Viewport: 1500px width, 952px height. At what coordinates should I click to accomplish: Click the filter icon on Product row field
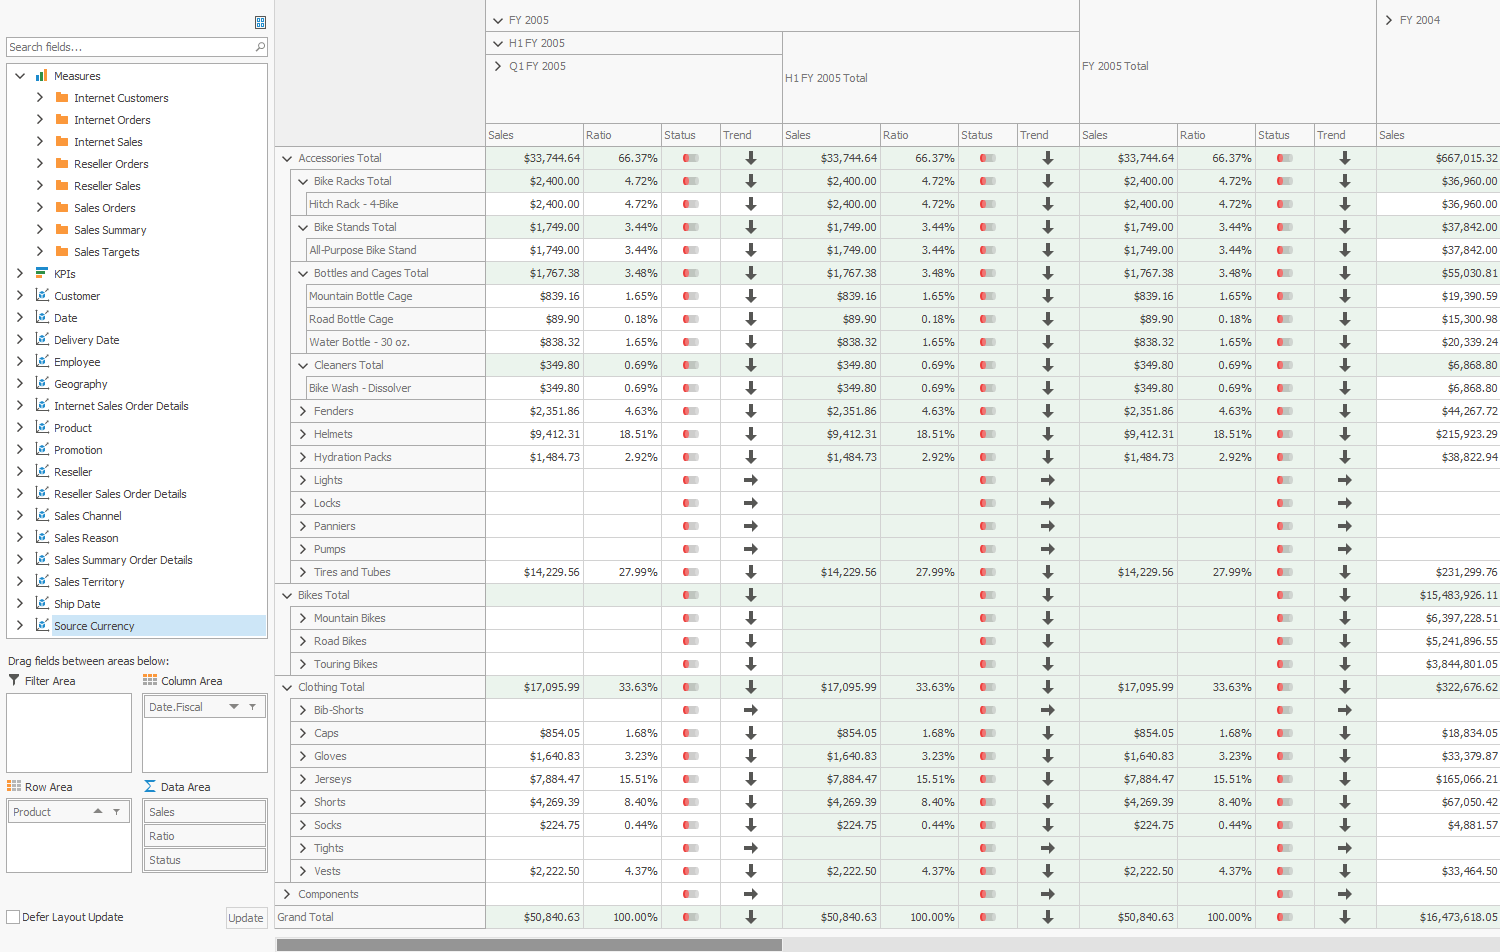pos(117,812)
